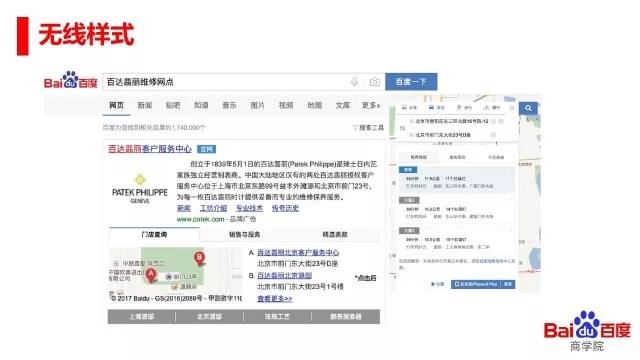Click map marker A on the store map
The image size is (640, 360).
click(151, 276)
